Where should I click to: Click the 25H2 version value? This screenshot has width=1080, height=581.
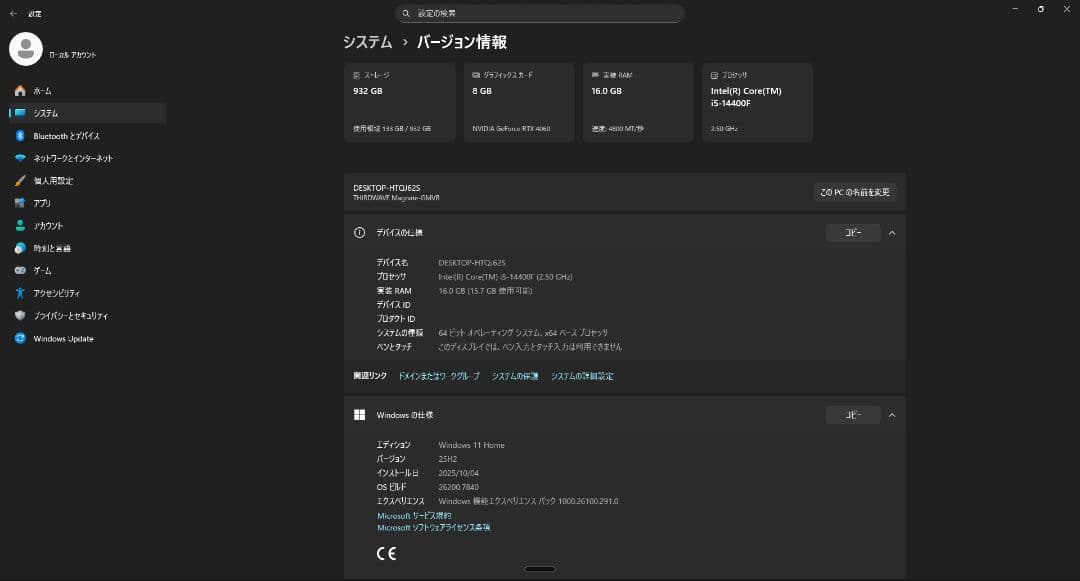coord(448,459)
